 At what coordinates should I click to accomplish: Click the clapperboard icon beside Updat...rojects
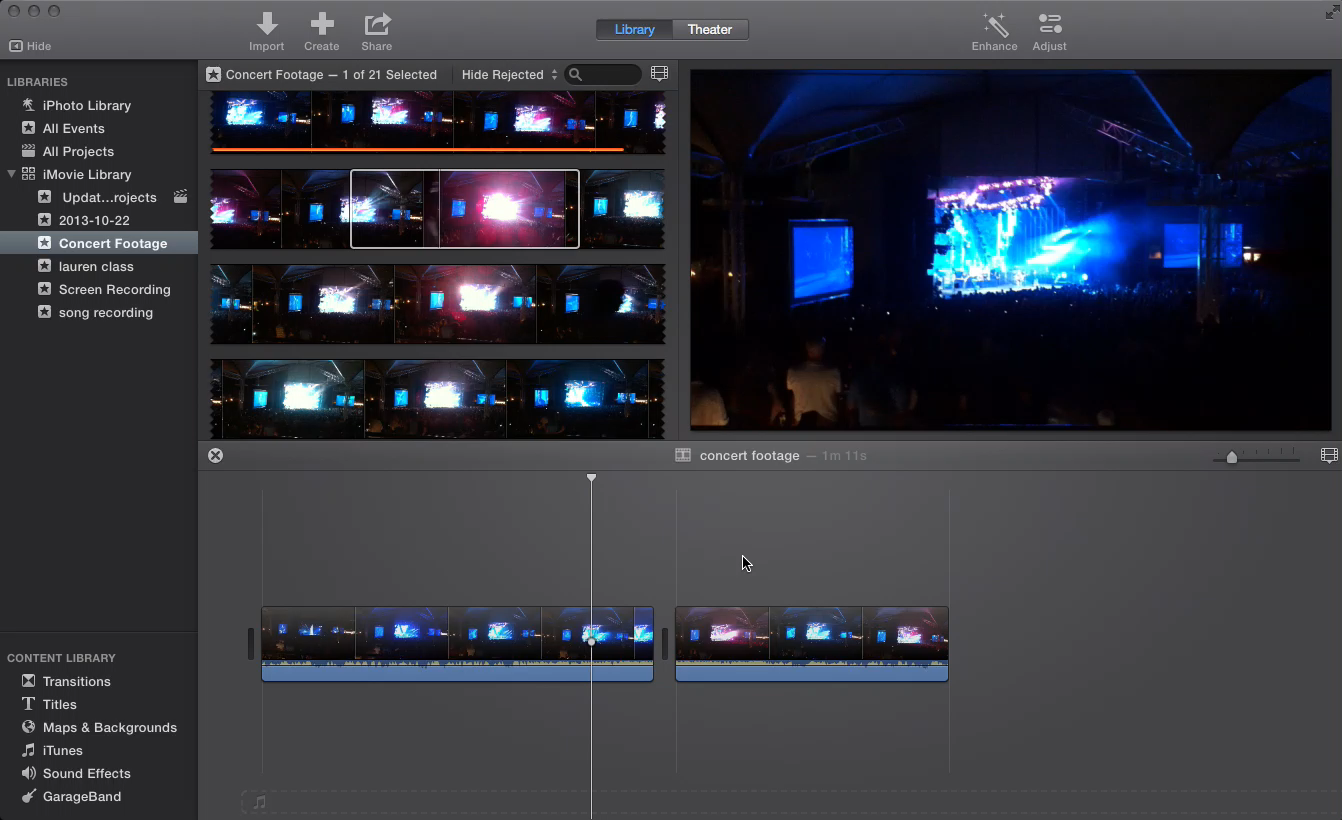coord(180,197)
